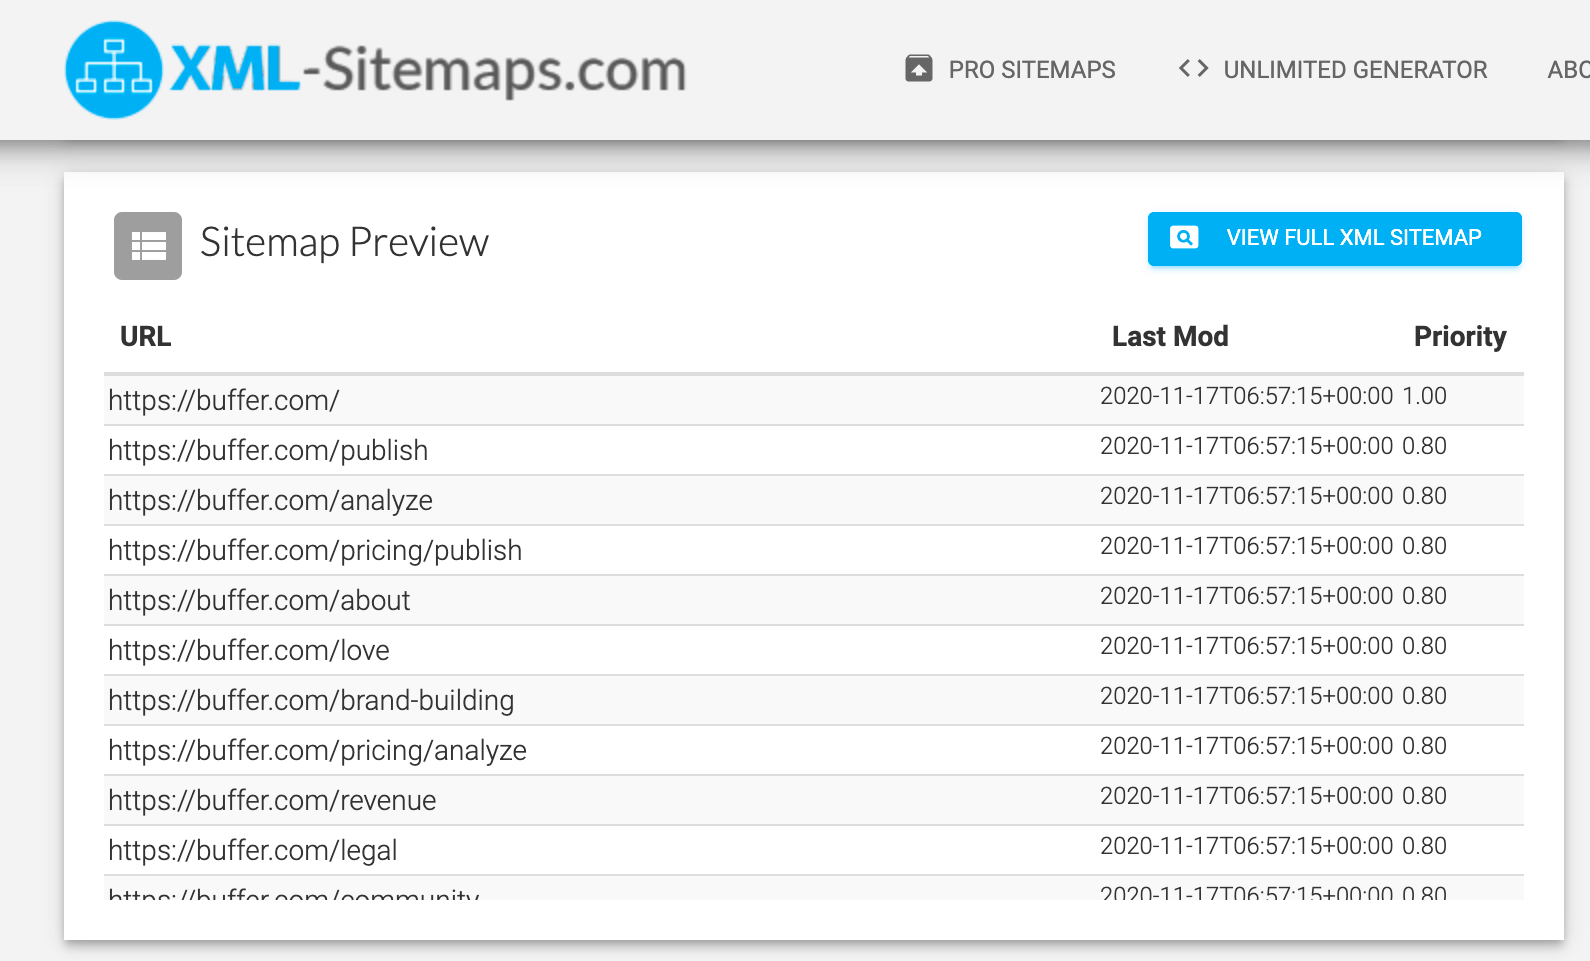Viewport: 1590px width, 961px height.
Task: Select the https://buffer.com/pricing/analyze URL
Action: 317,751
